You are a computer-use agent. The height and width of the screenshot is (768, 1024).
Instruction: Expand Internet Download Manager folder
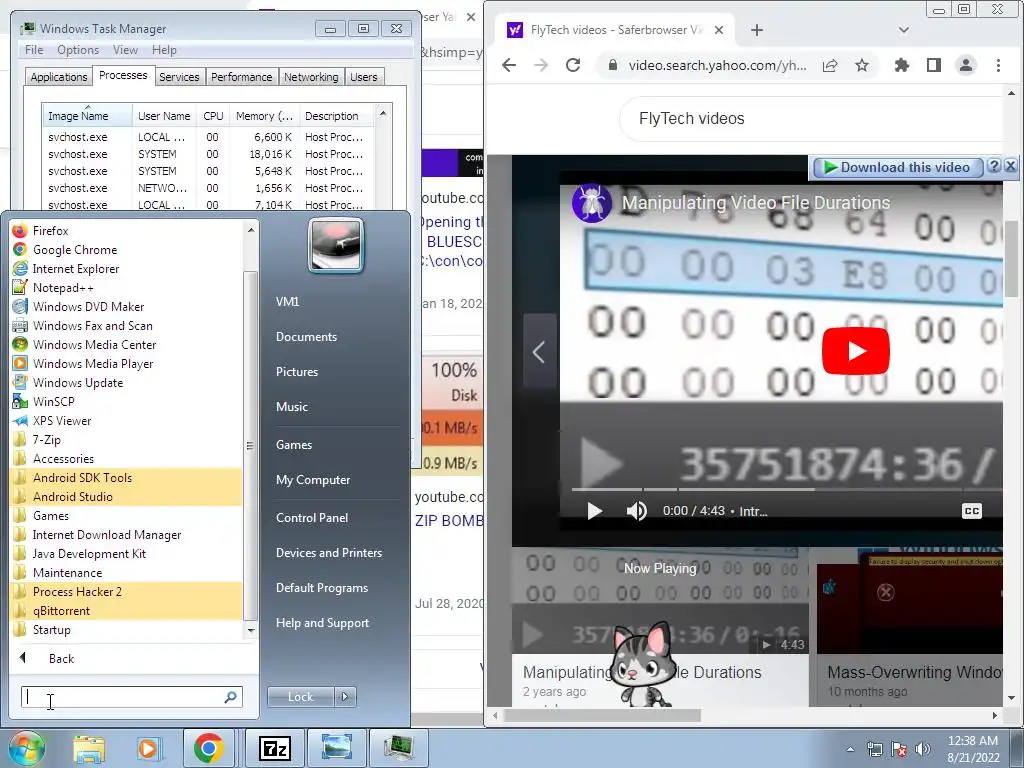pyautogui.click(x=106, y=534)
